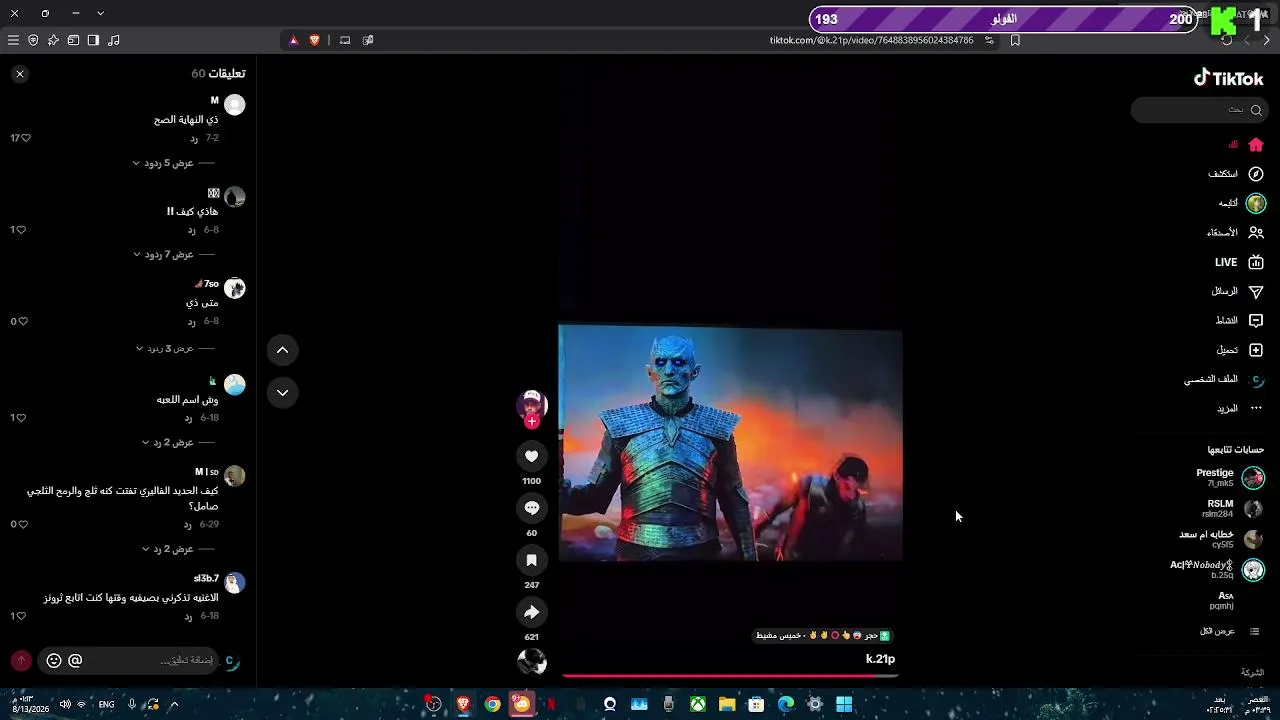1280x720 pixels.
Task: Like the comment "متى ذي"
Action: tap(22, 322)
